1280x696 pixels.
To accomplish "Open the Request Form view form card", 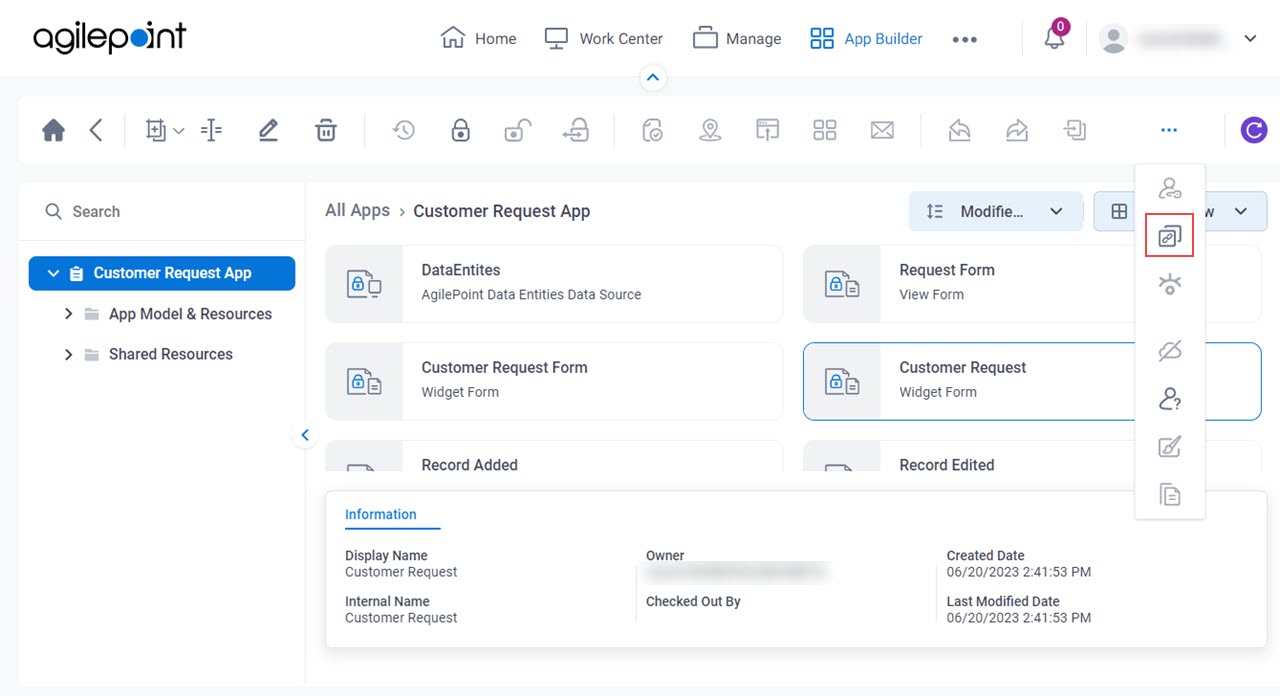I will 1032,284.
